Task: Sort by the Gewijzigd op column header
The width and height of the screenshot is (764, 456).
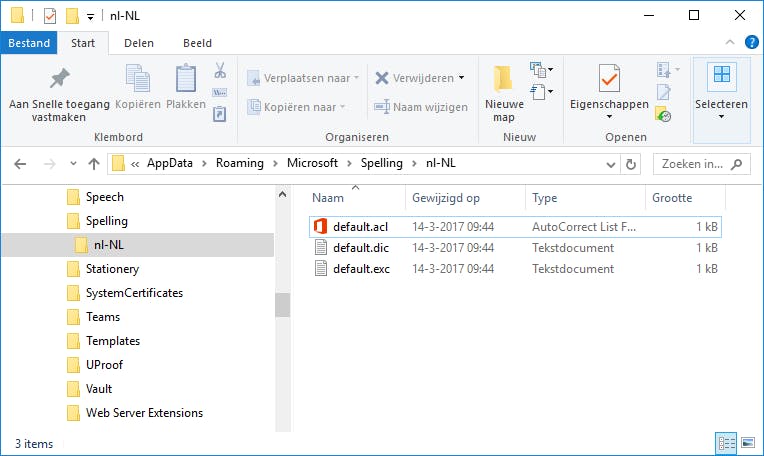Action: click(x=446, y=198)
